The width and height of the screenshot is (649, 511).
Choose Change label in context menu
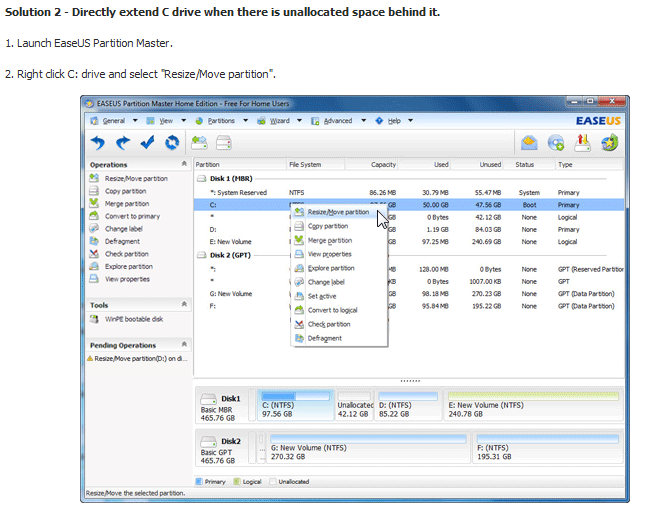click(x=339, y=282)
